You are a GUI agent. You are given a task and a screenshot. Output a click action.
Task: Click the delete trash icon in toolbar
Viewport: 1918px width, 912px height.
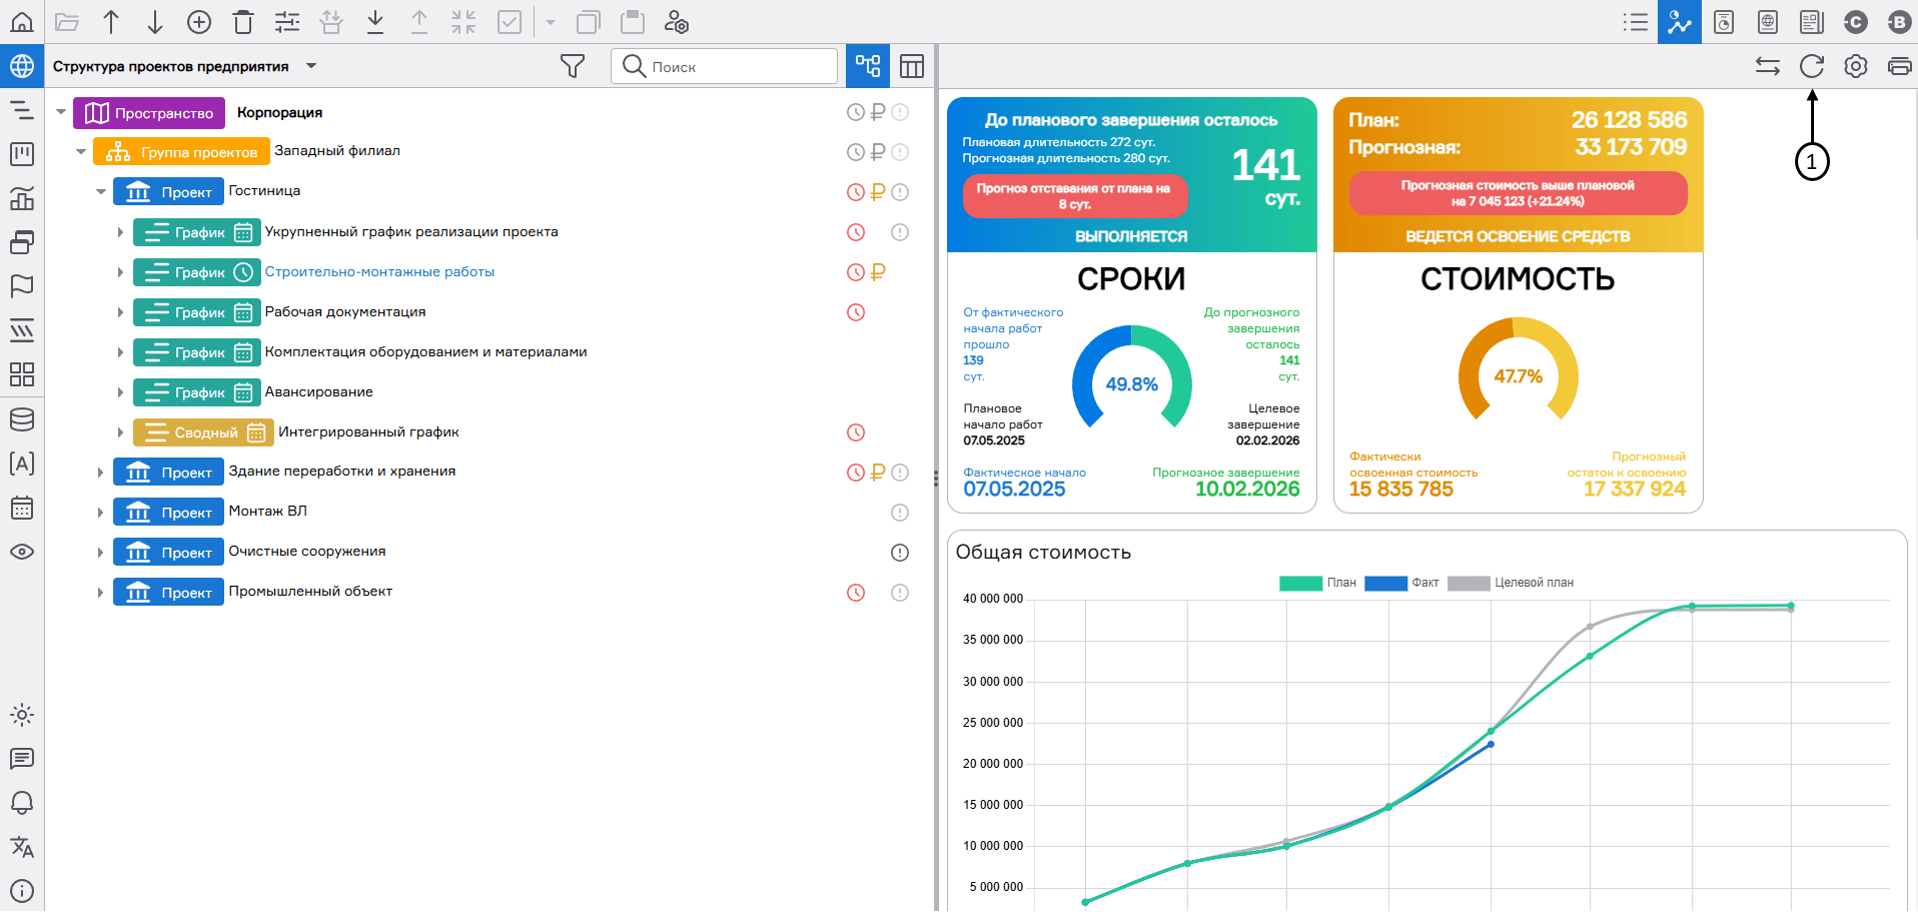(243, 22)
